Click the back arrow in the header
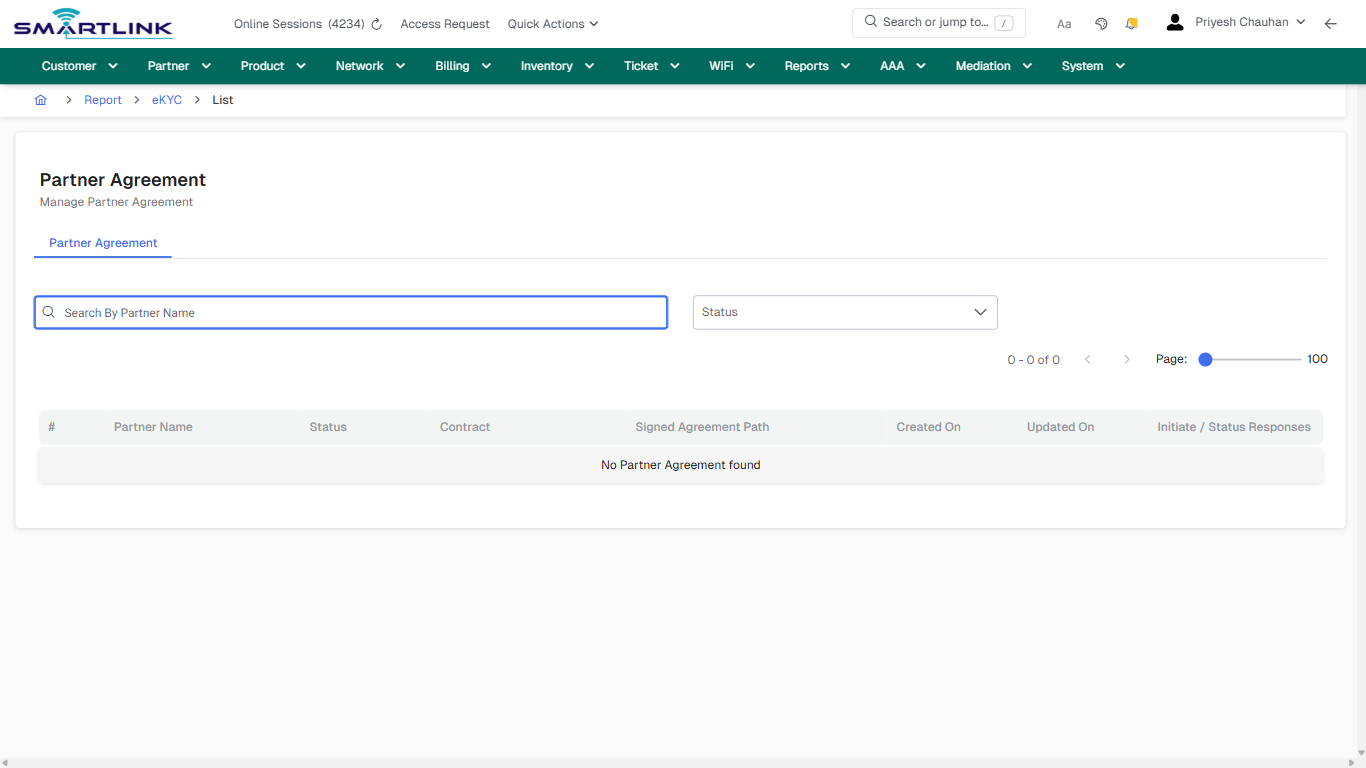Screen dimensions: 1366x768 [1331, 23]
